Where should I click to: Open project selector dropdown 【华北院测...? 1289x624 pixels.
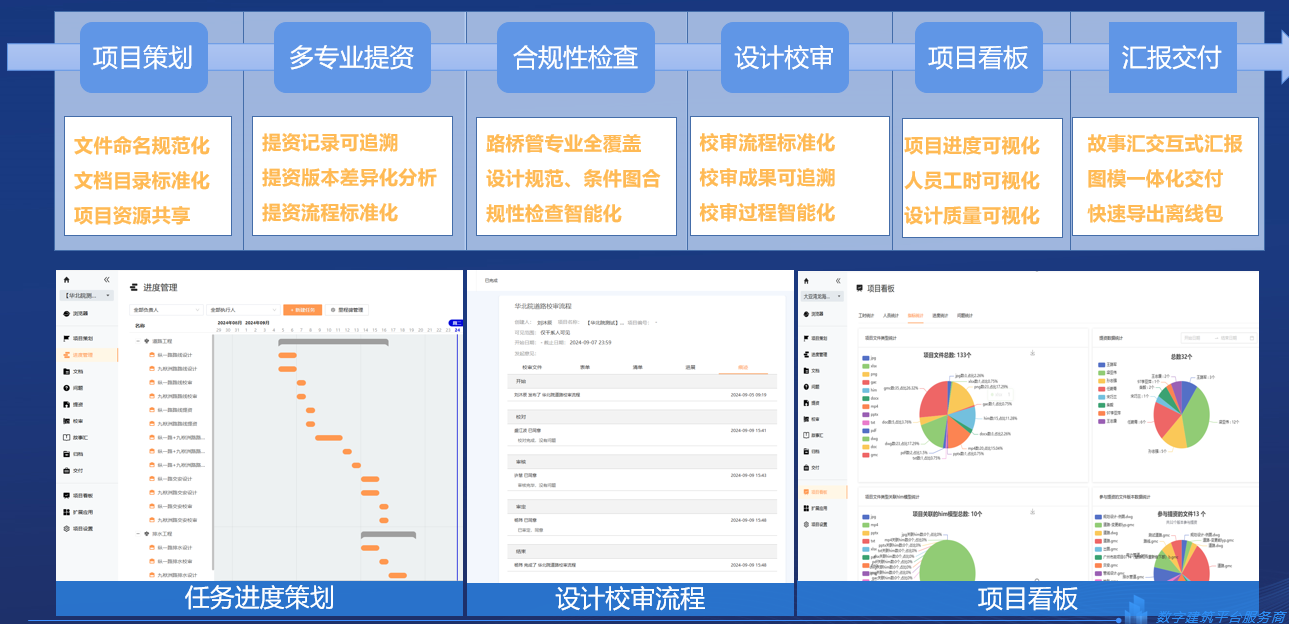[86, 295]
